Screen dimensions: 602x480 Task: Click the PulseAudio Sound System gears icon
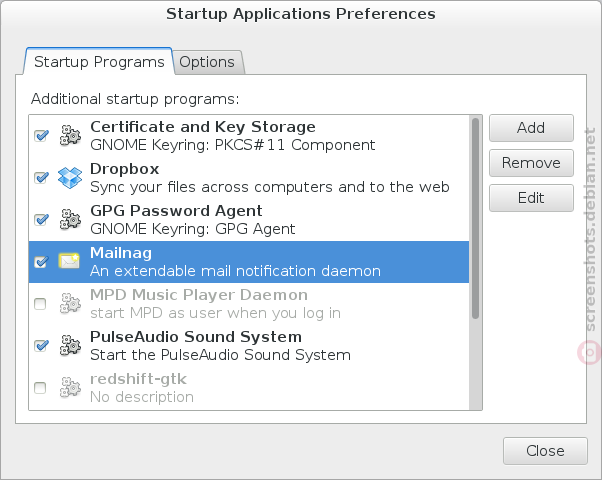point(70,345)
